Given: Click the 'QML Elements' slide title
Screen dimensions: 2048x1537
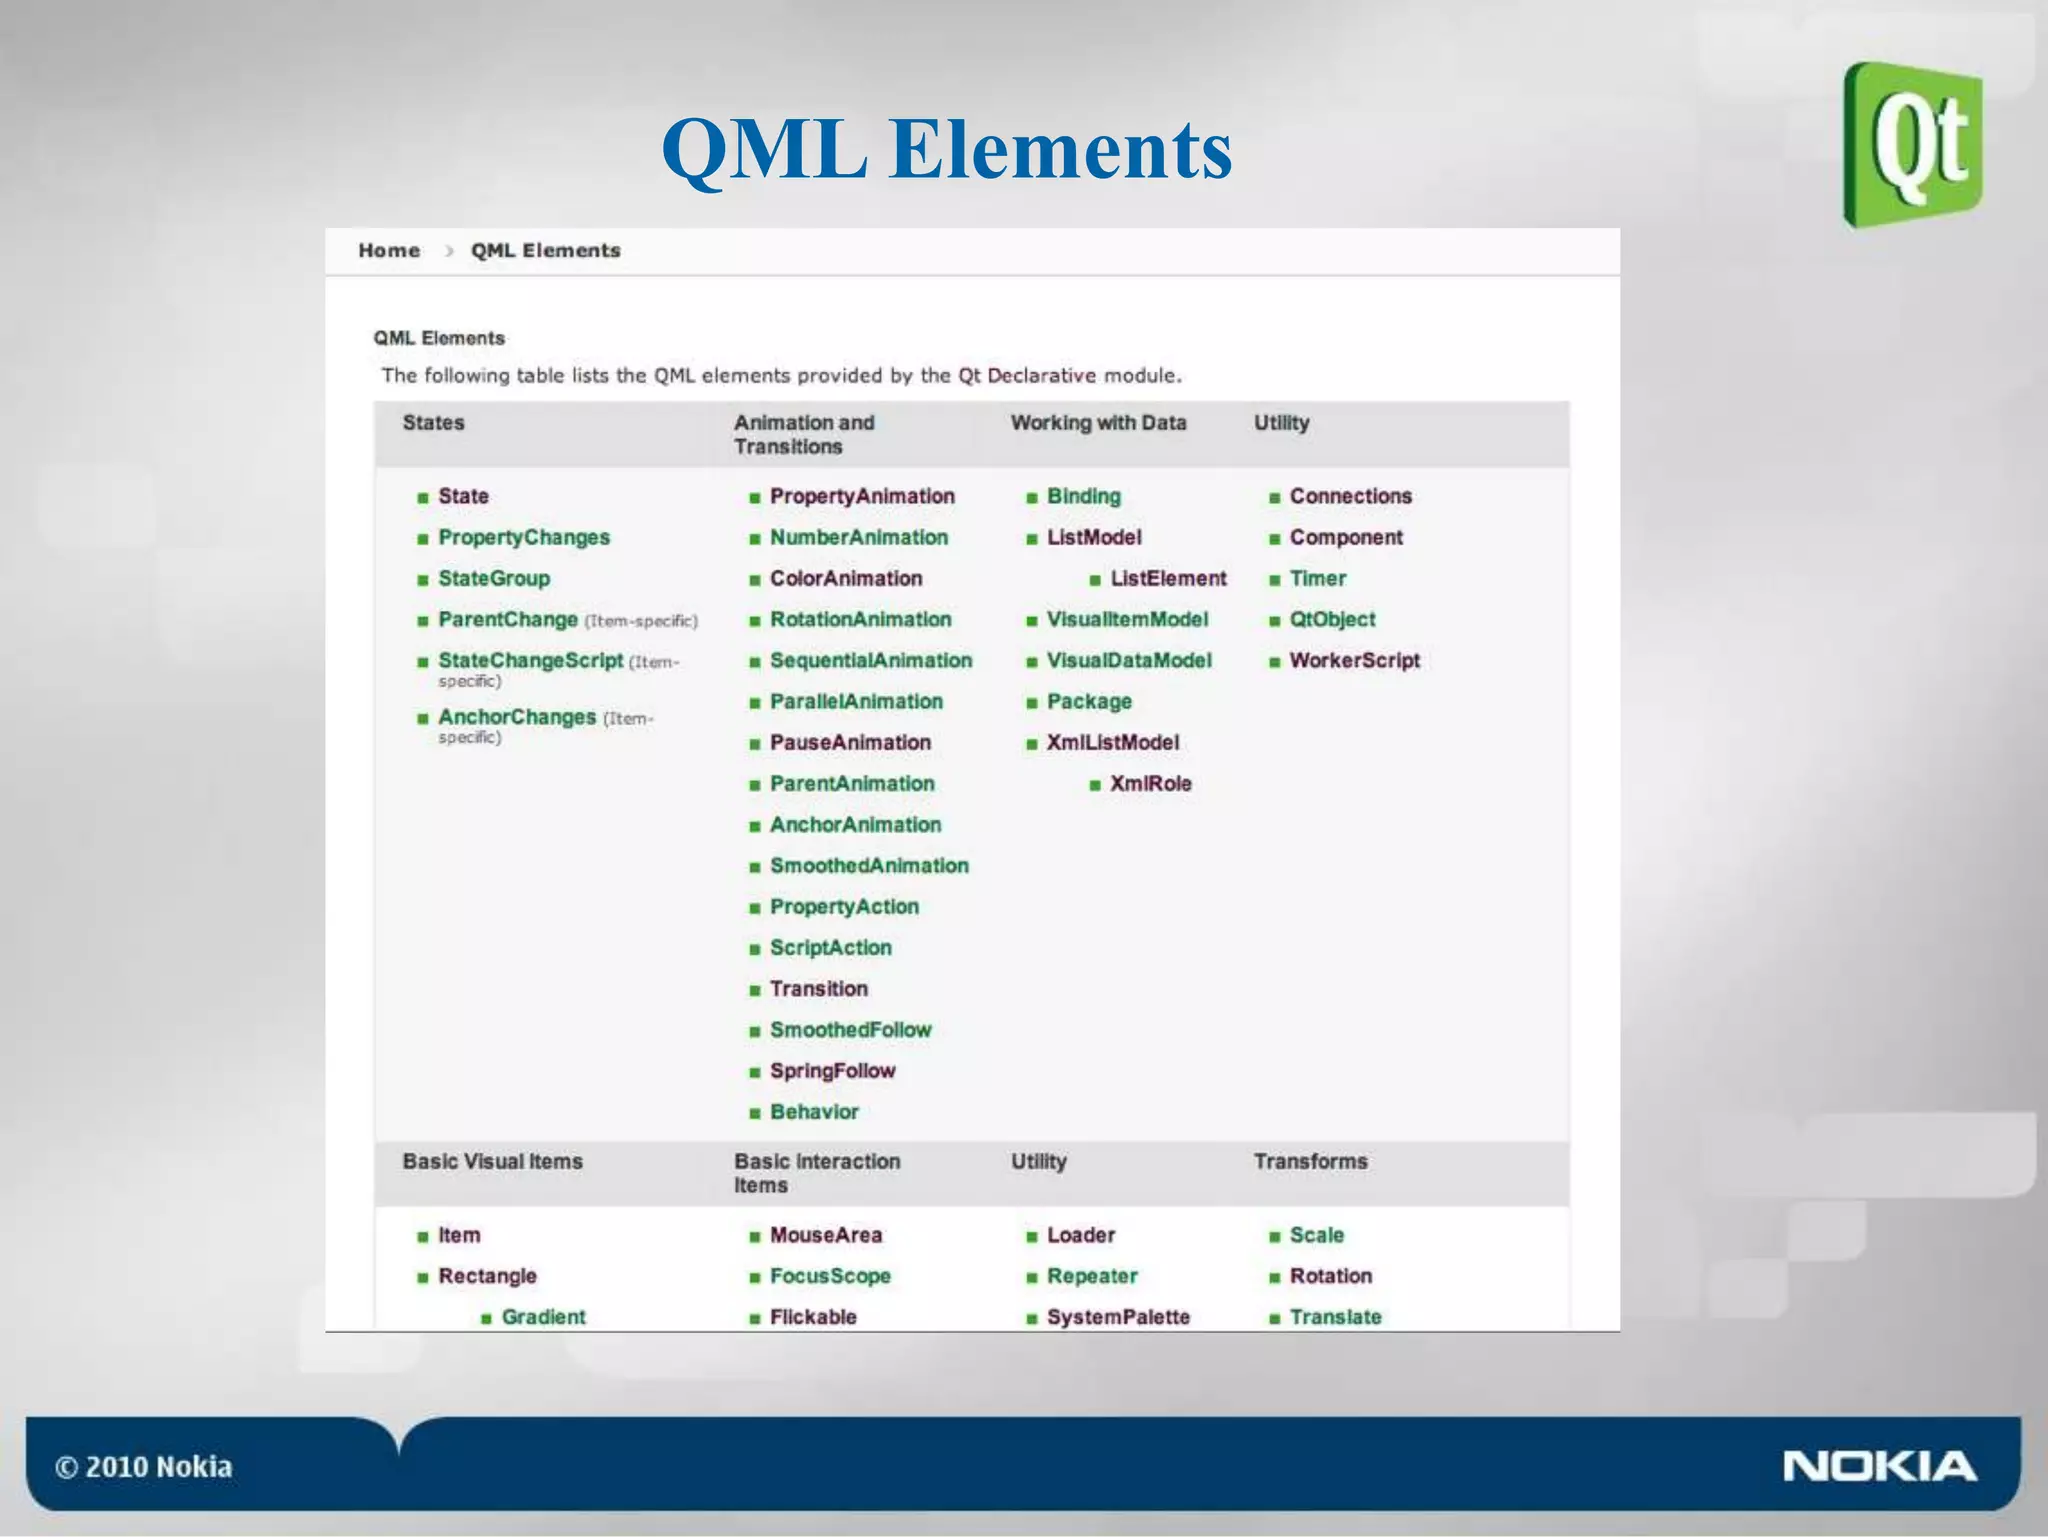Looking at the screenshot, I should (946, 149).
